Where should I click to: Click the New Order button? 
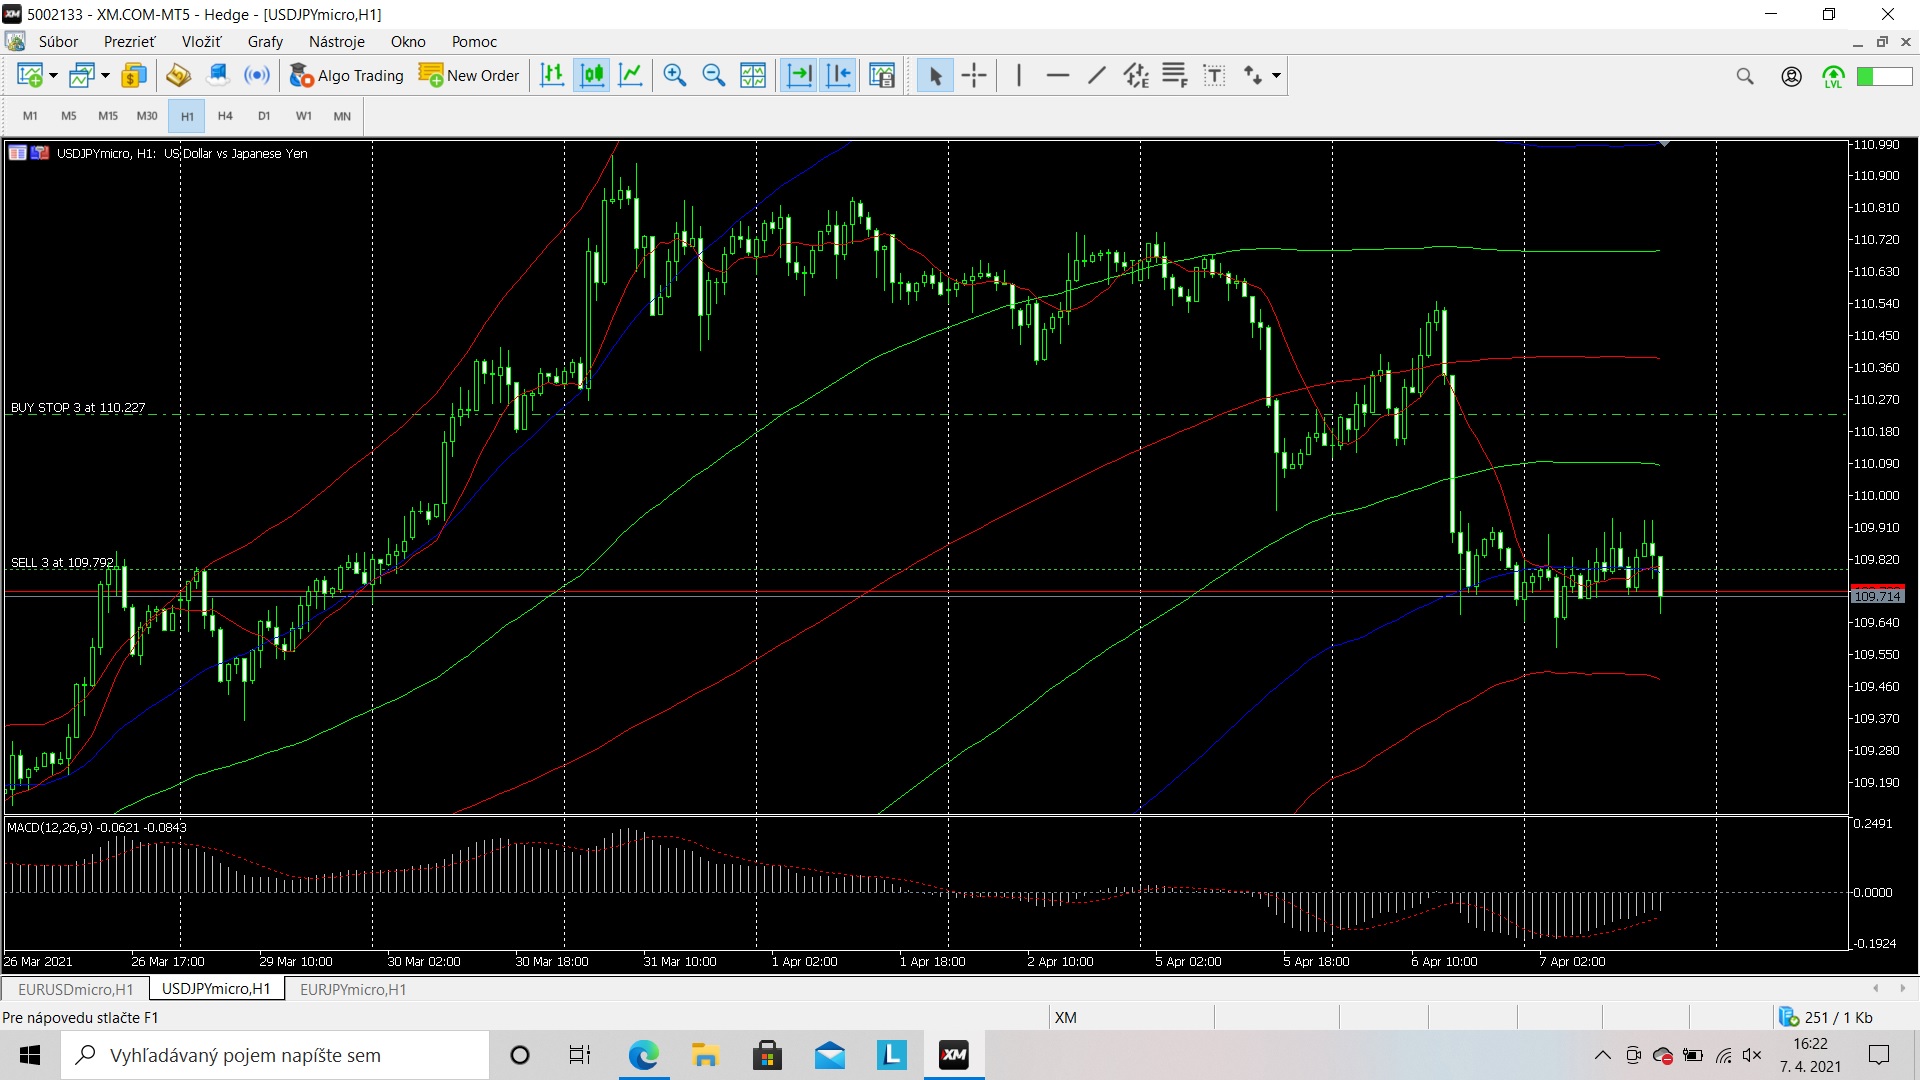click(x=469, y=75)
